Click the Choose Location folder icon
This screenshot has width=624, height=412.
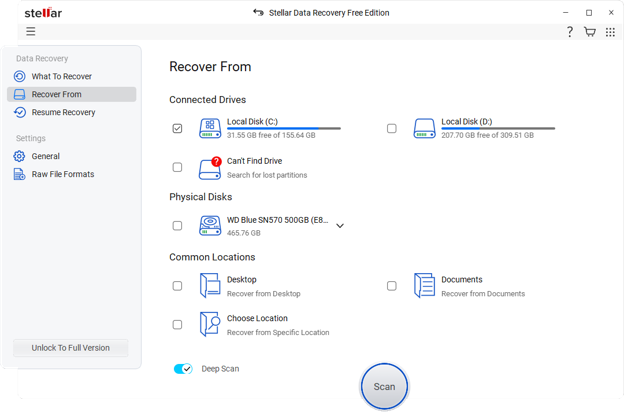[210, 324]
